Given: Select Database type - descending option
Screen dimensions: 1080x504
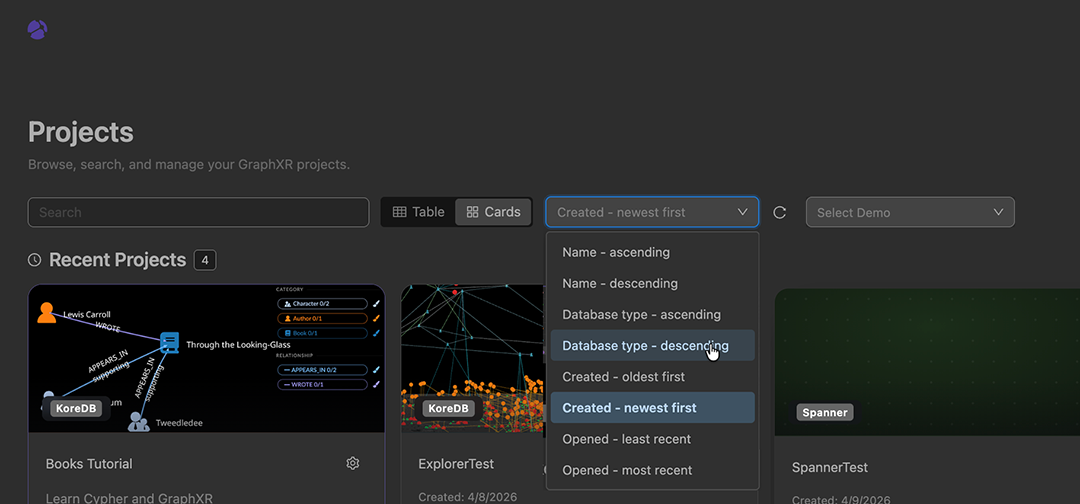Looking at the screenshot, I should point(652,345).
